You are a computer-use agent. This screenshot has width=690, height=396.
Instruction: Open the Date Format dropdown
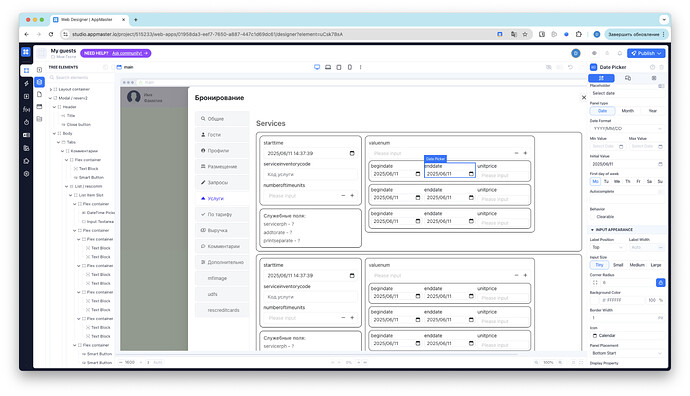click(x=627, y=128)
